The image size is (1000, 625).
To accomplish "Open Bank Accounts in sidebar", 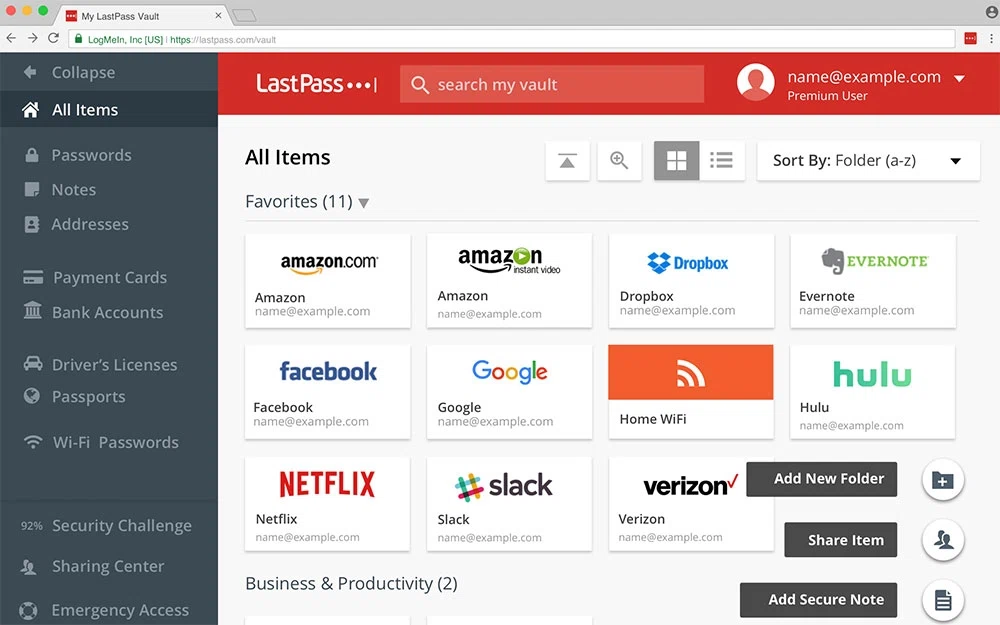I will (x=107, y=312).
